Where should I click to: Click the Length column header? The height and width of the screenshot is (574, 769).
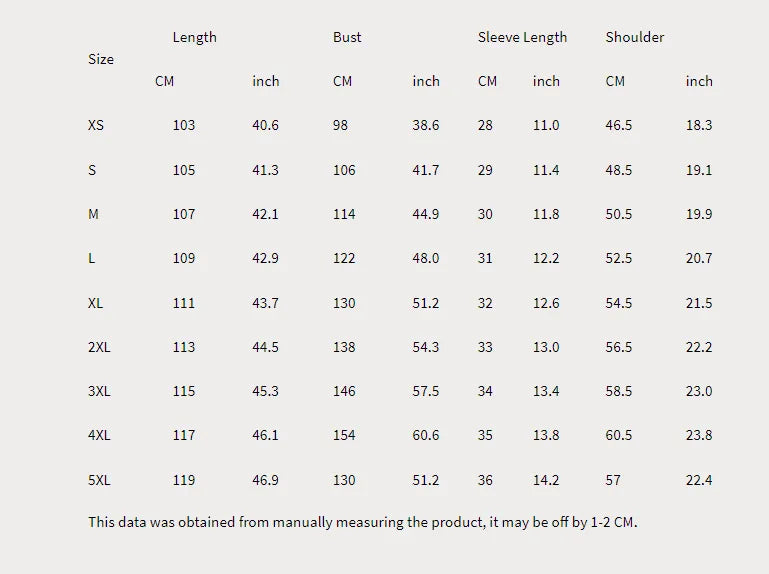click(x=194, y=37)
